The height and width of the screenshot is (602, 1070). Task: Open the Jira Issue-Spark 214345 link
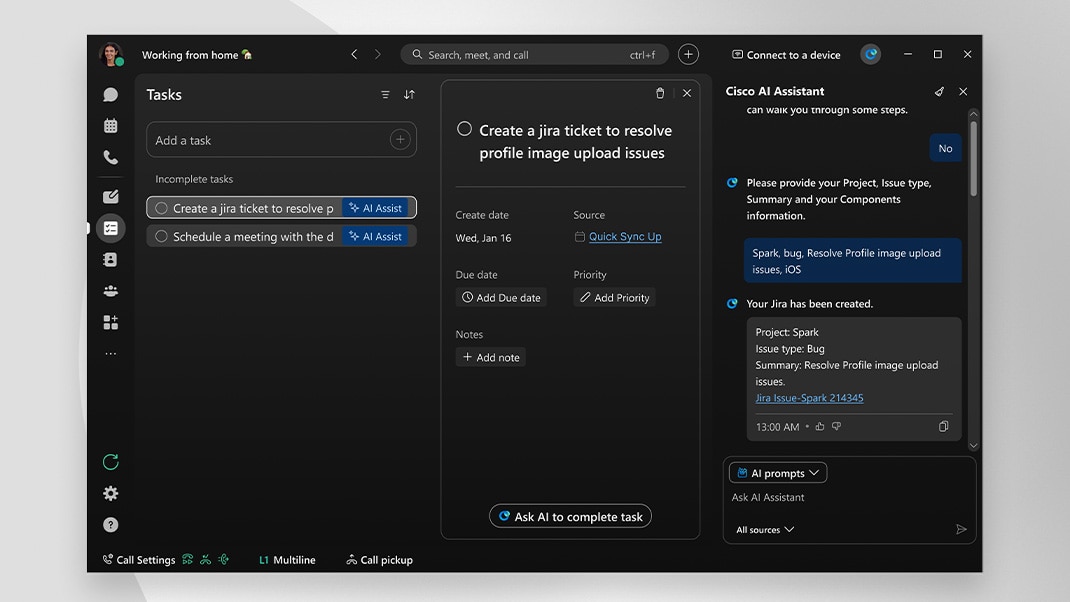pos(809,398)
